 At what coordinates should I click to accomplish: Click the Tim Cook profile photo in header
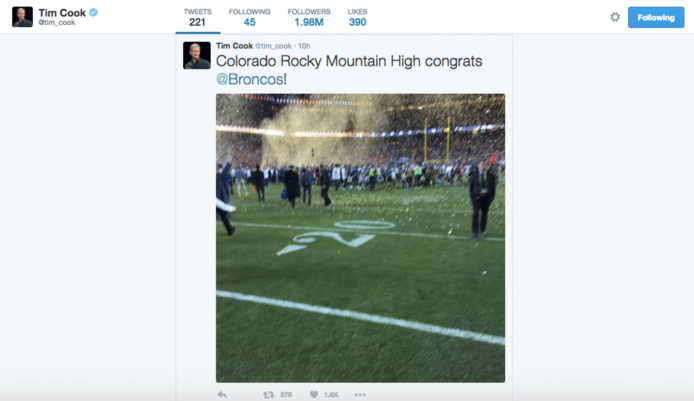tap(22, 17)
